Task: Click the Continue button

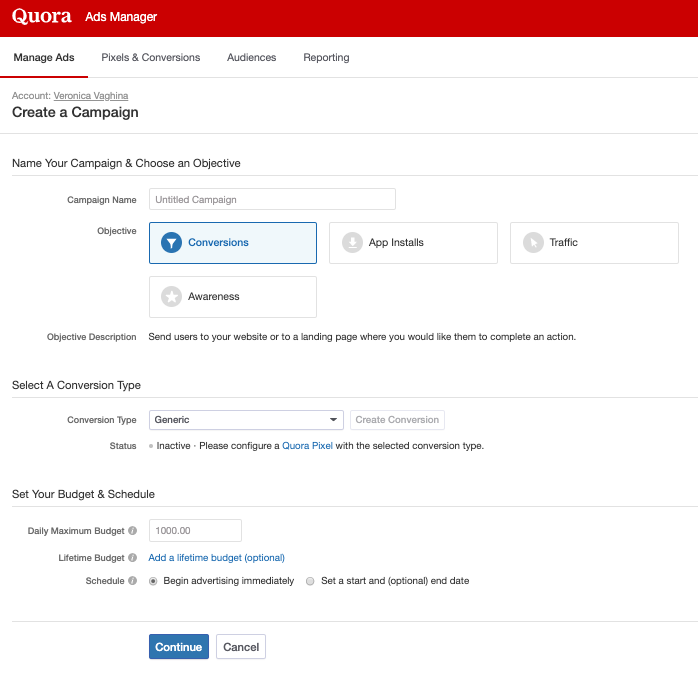Action: (179, 646)
